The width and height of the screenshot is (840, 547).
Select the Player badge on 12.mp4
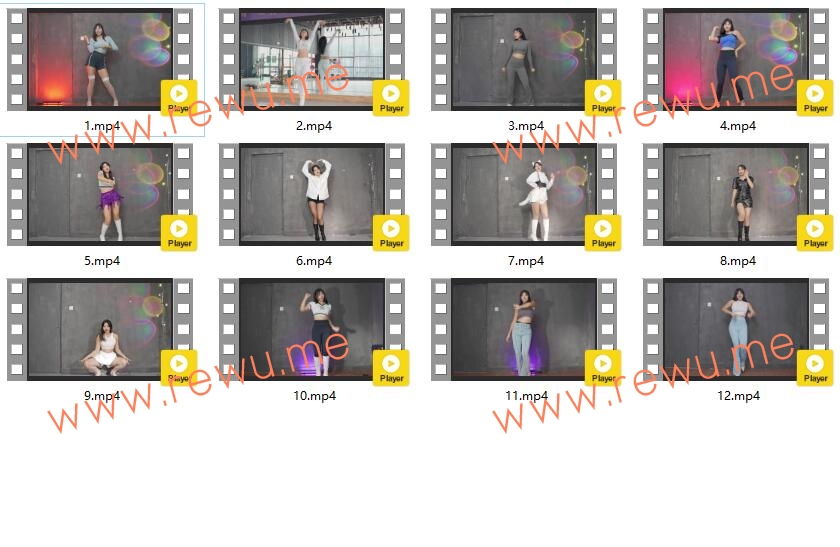(816, 368)
